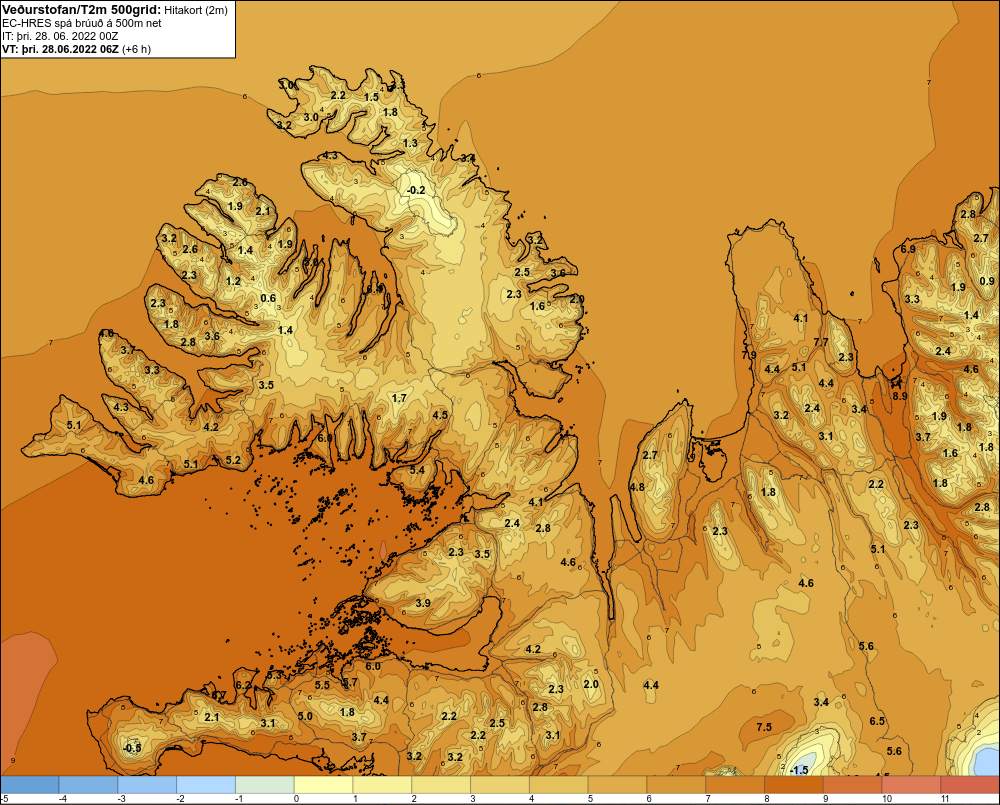The height and width of the screenshot is (805, 1000).
Task: Click the 0.6 temperature value
Action: click(x=268, y=298)
